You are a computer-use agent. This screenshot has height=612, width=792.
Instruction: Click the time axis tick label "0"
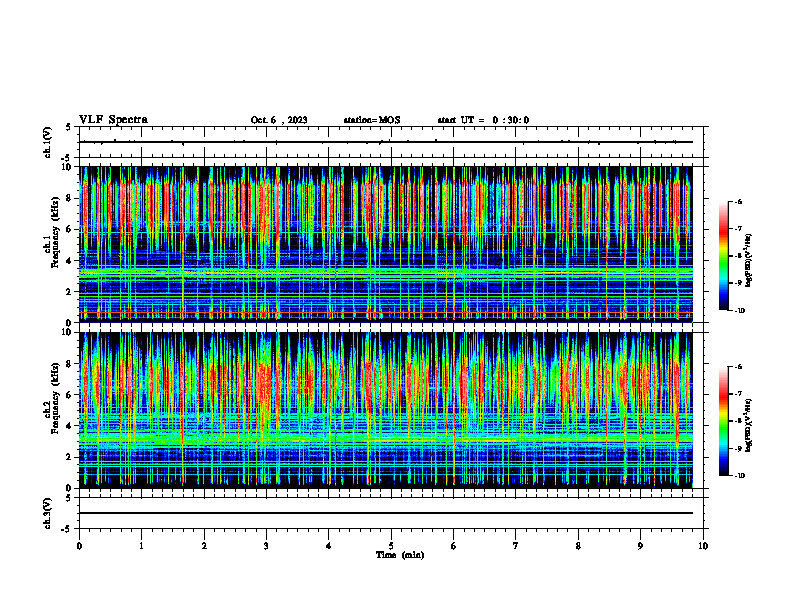pyautogui.click(x=79, y=546)
